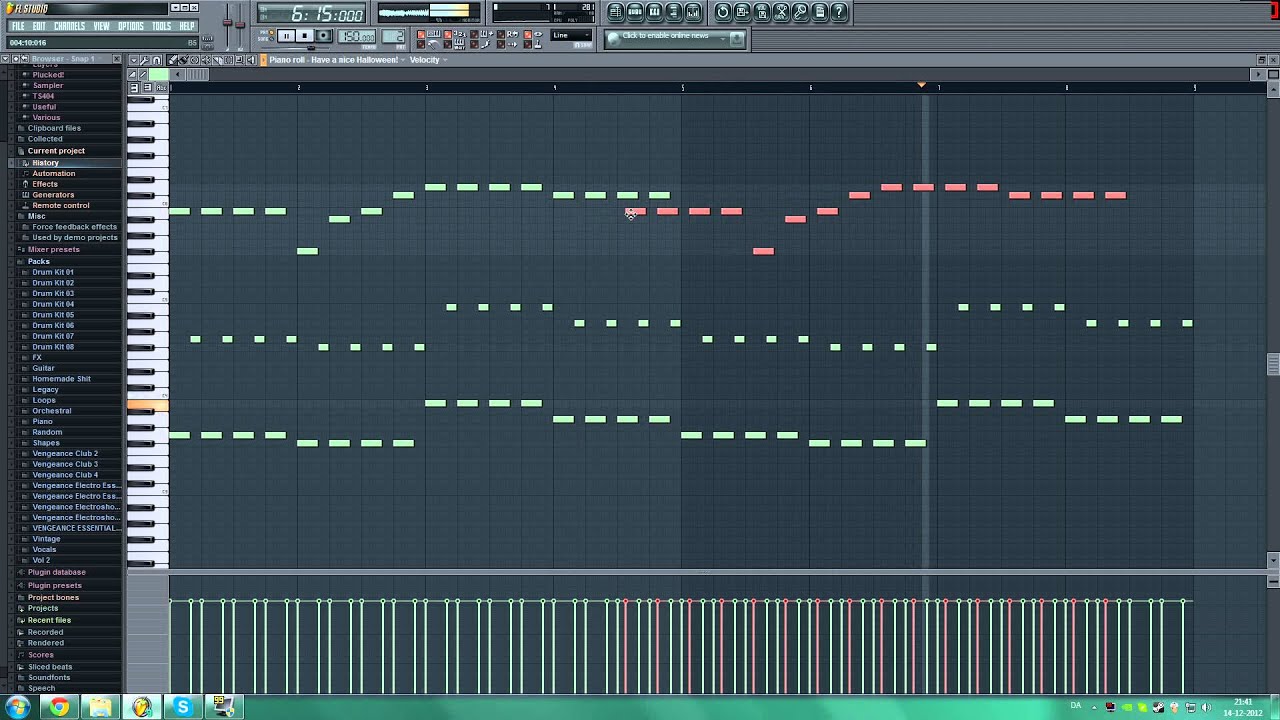Click to enable online news
The width and height of the screenshot is (1280, 720).
(x=675, y=37)
